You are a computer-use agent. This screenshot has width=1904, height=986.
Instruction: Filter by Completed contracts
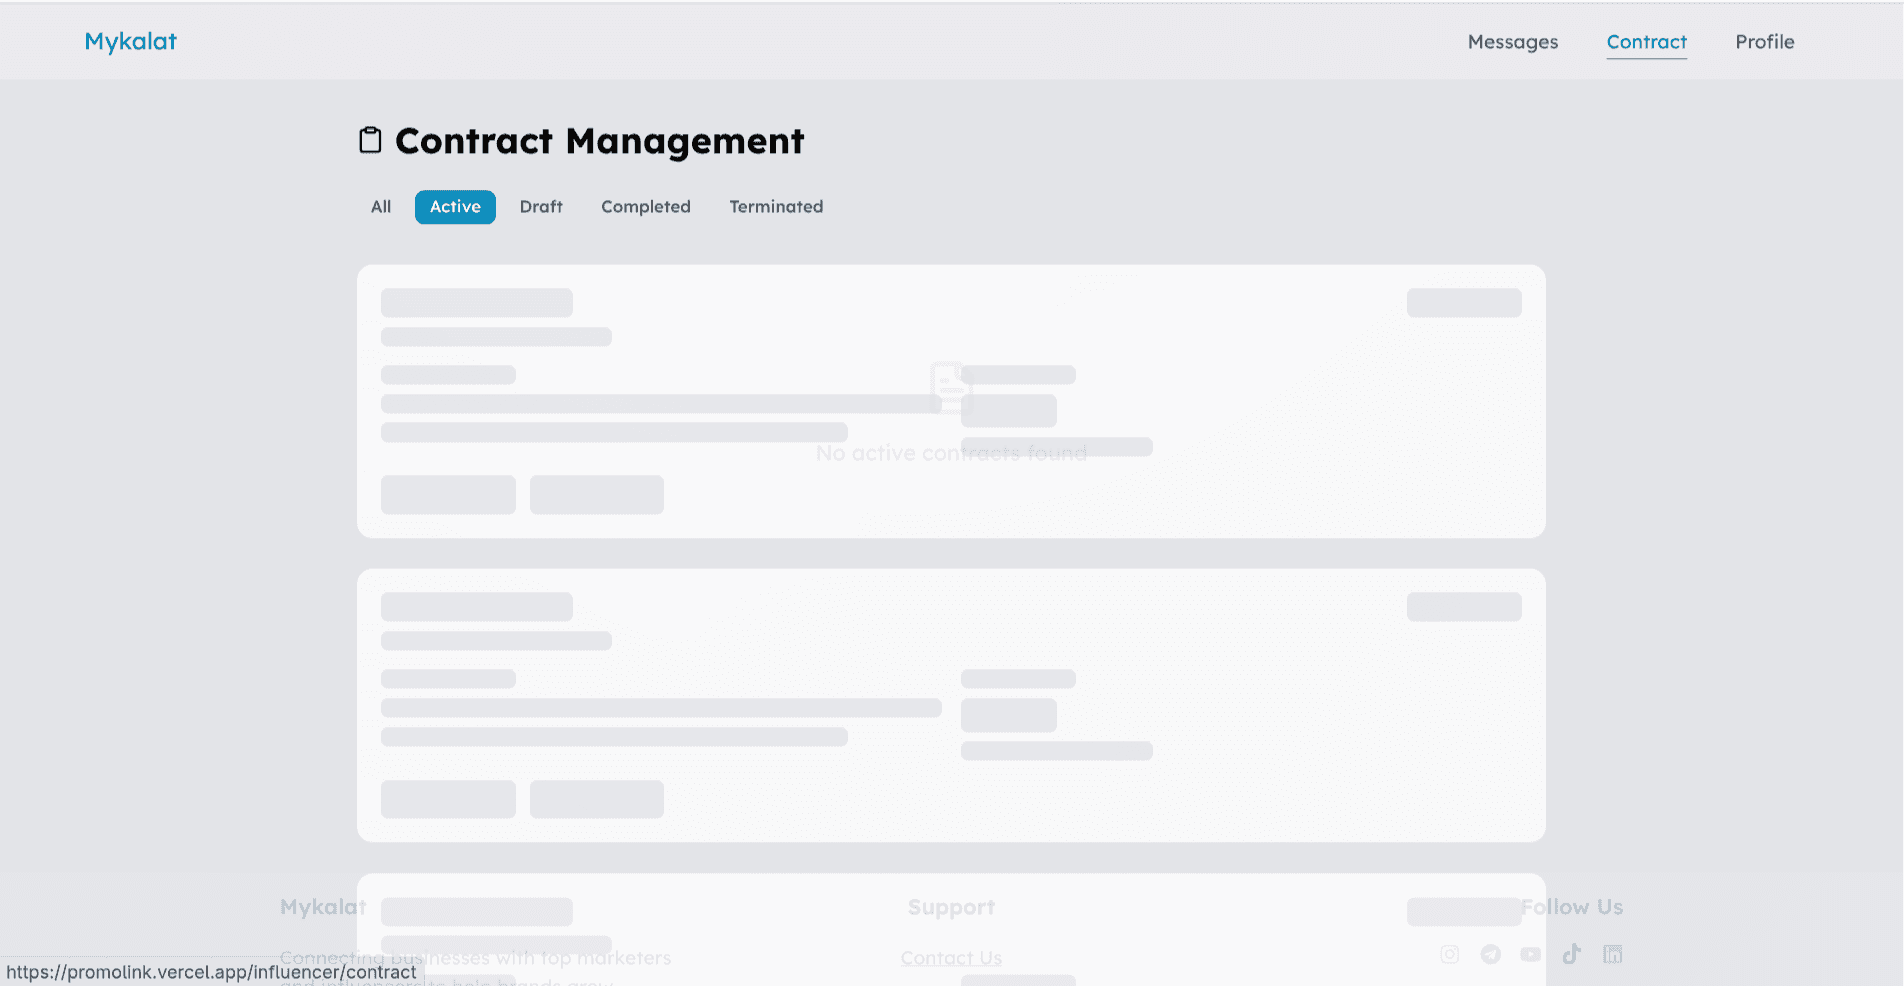(x=646, y=207)
